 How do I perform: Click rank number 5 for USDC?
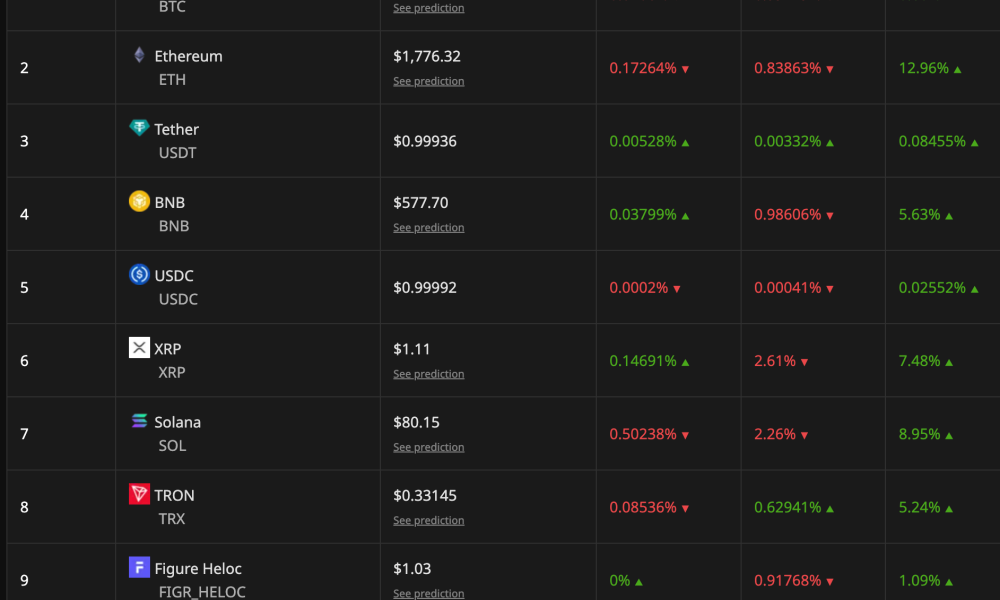tap(24, 288)
